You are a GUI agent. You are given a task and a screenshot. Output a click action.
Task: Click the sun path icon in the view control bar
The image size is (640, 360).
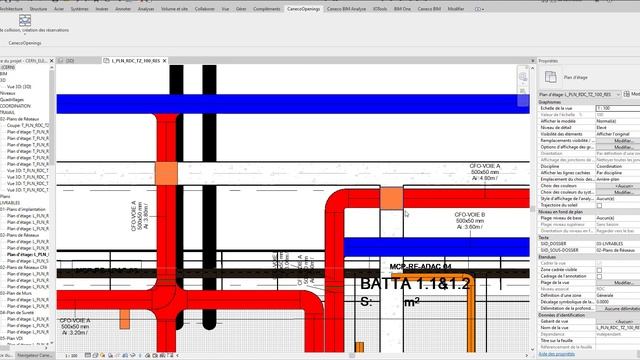[102, 356]
